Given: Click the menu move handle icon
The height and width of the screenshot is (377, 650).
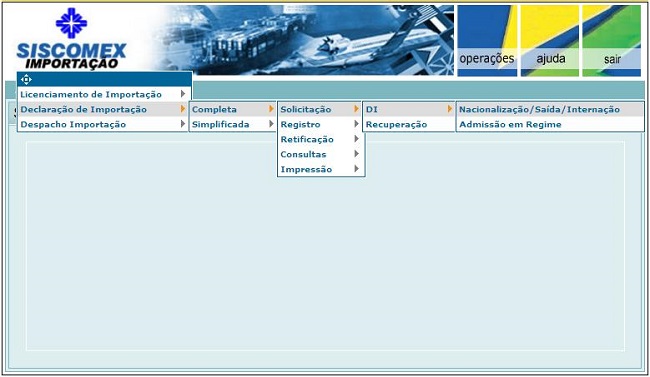Looking at the screenshot, I should [x=26, y=79].
